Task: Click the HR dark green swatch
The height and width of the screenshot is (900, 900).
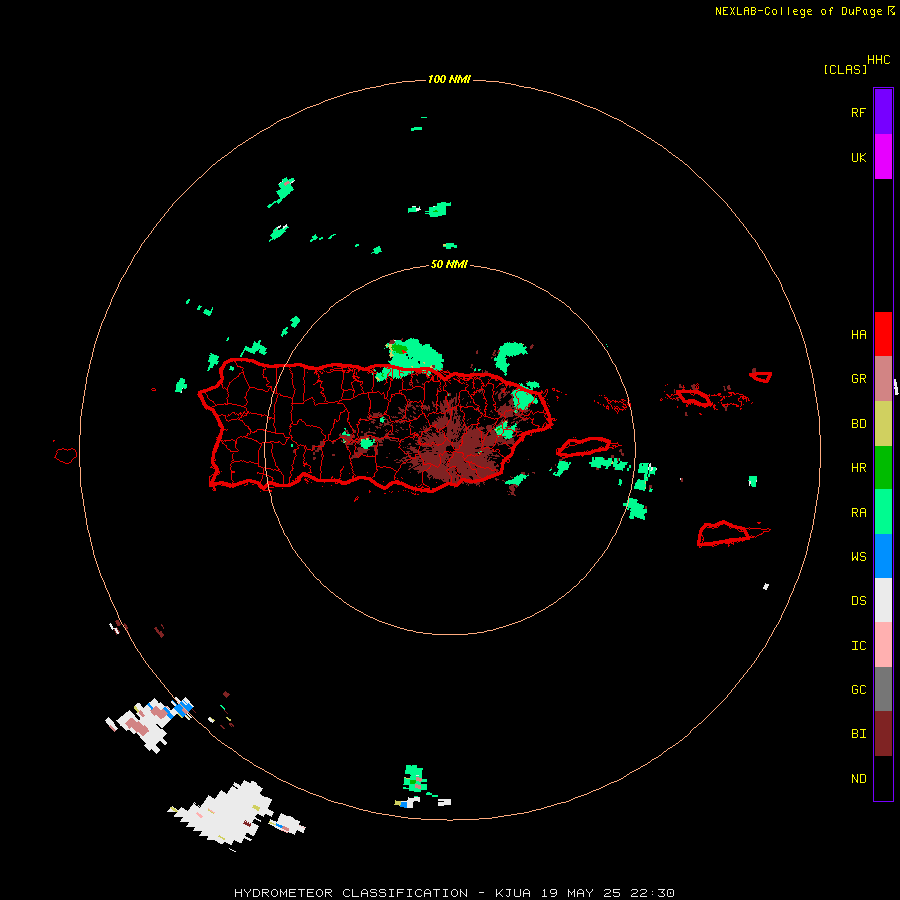Action: pos(883,468)
